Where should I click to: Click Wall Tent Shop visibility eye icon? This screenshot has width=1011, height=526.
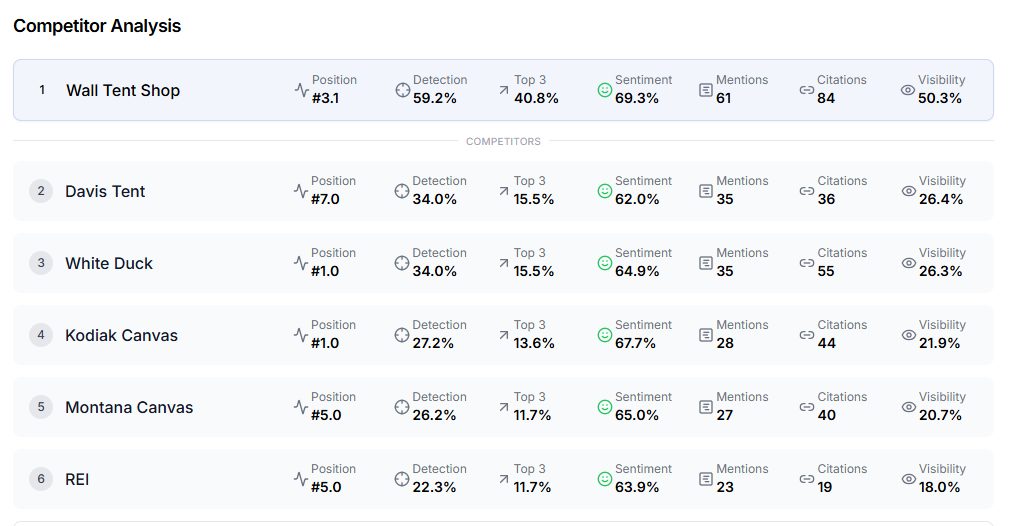pyautogui.click(x=908, y=90)
